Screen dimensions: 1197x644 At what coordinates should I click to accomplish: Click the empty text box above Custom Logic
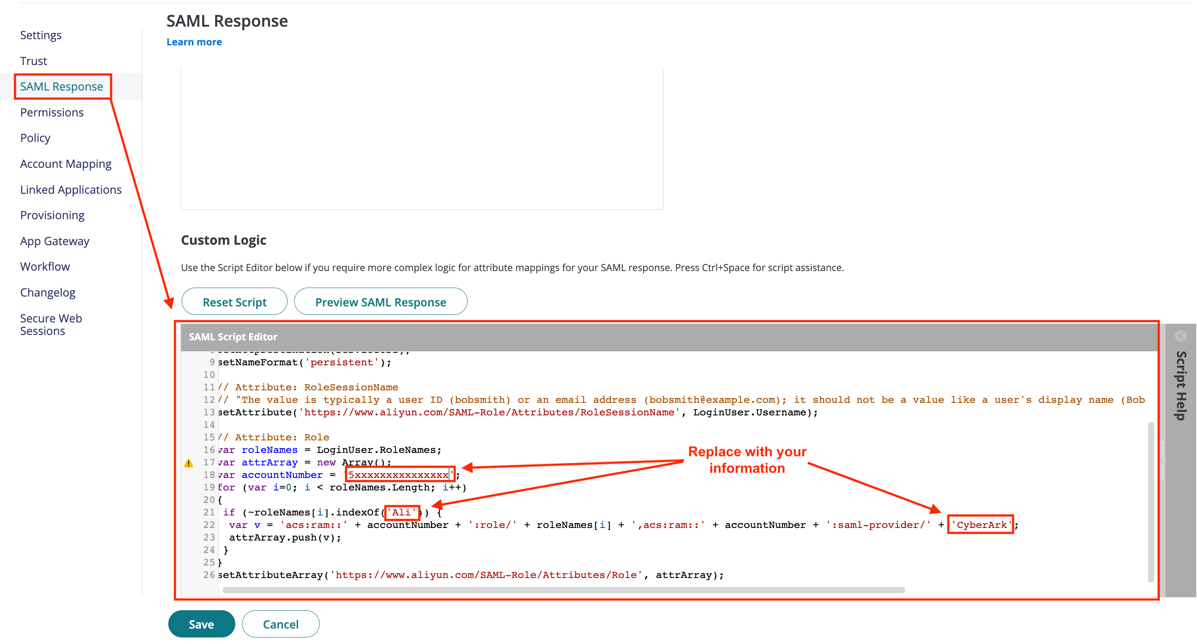[x=422, y=138]
